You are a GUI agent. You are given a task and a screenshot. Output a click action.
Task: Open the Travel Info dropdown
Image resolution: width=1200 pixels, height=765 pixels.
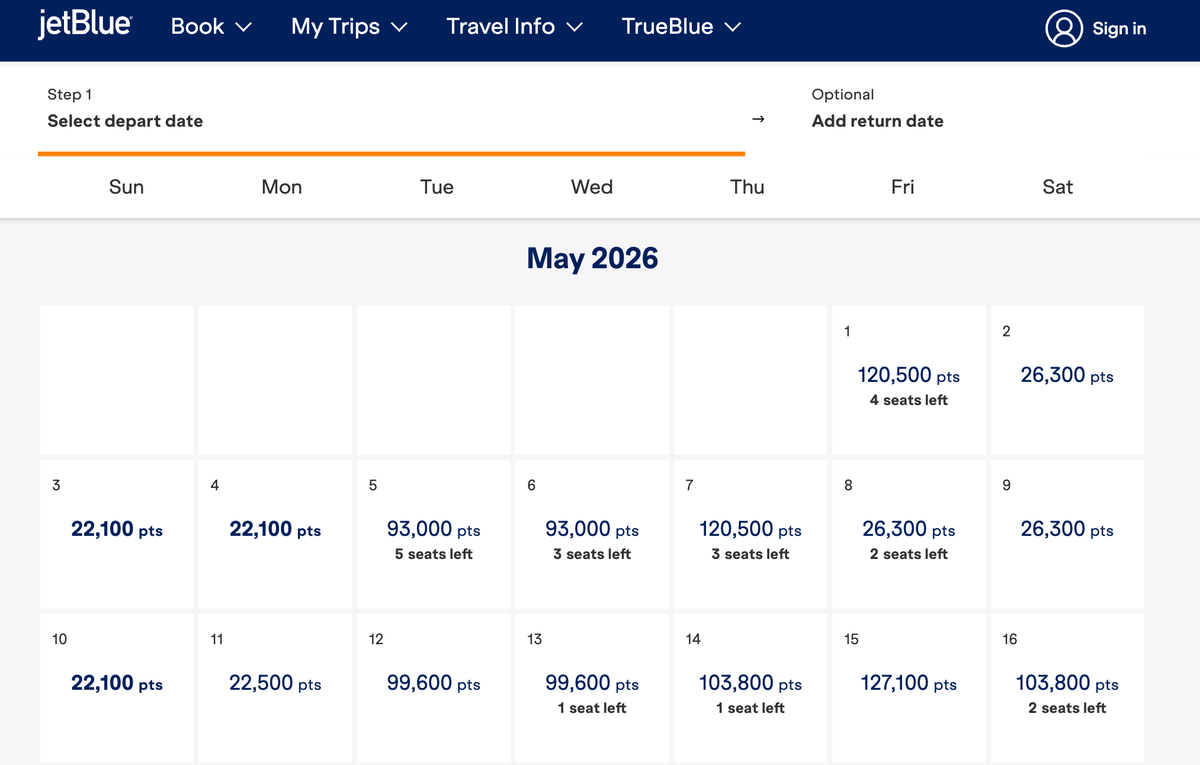(x=513, y=27)
